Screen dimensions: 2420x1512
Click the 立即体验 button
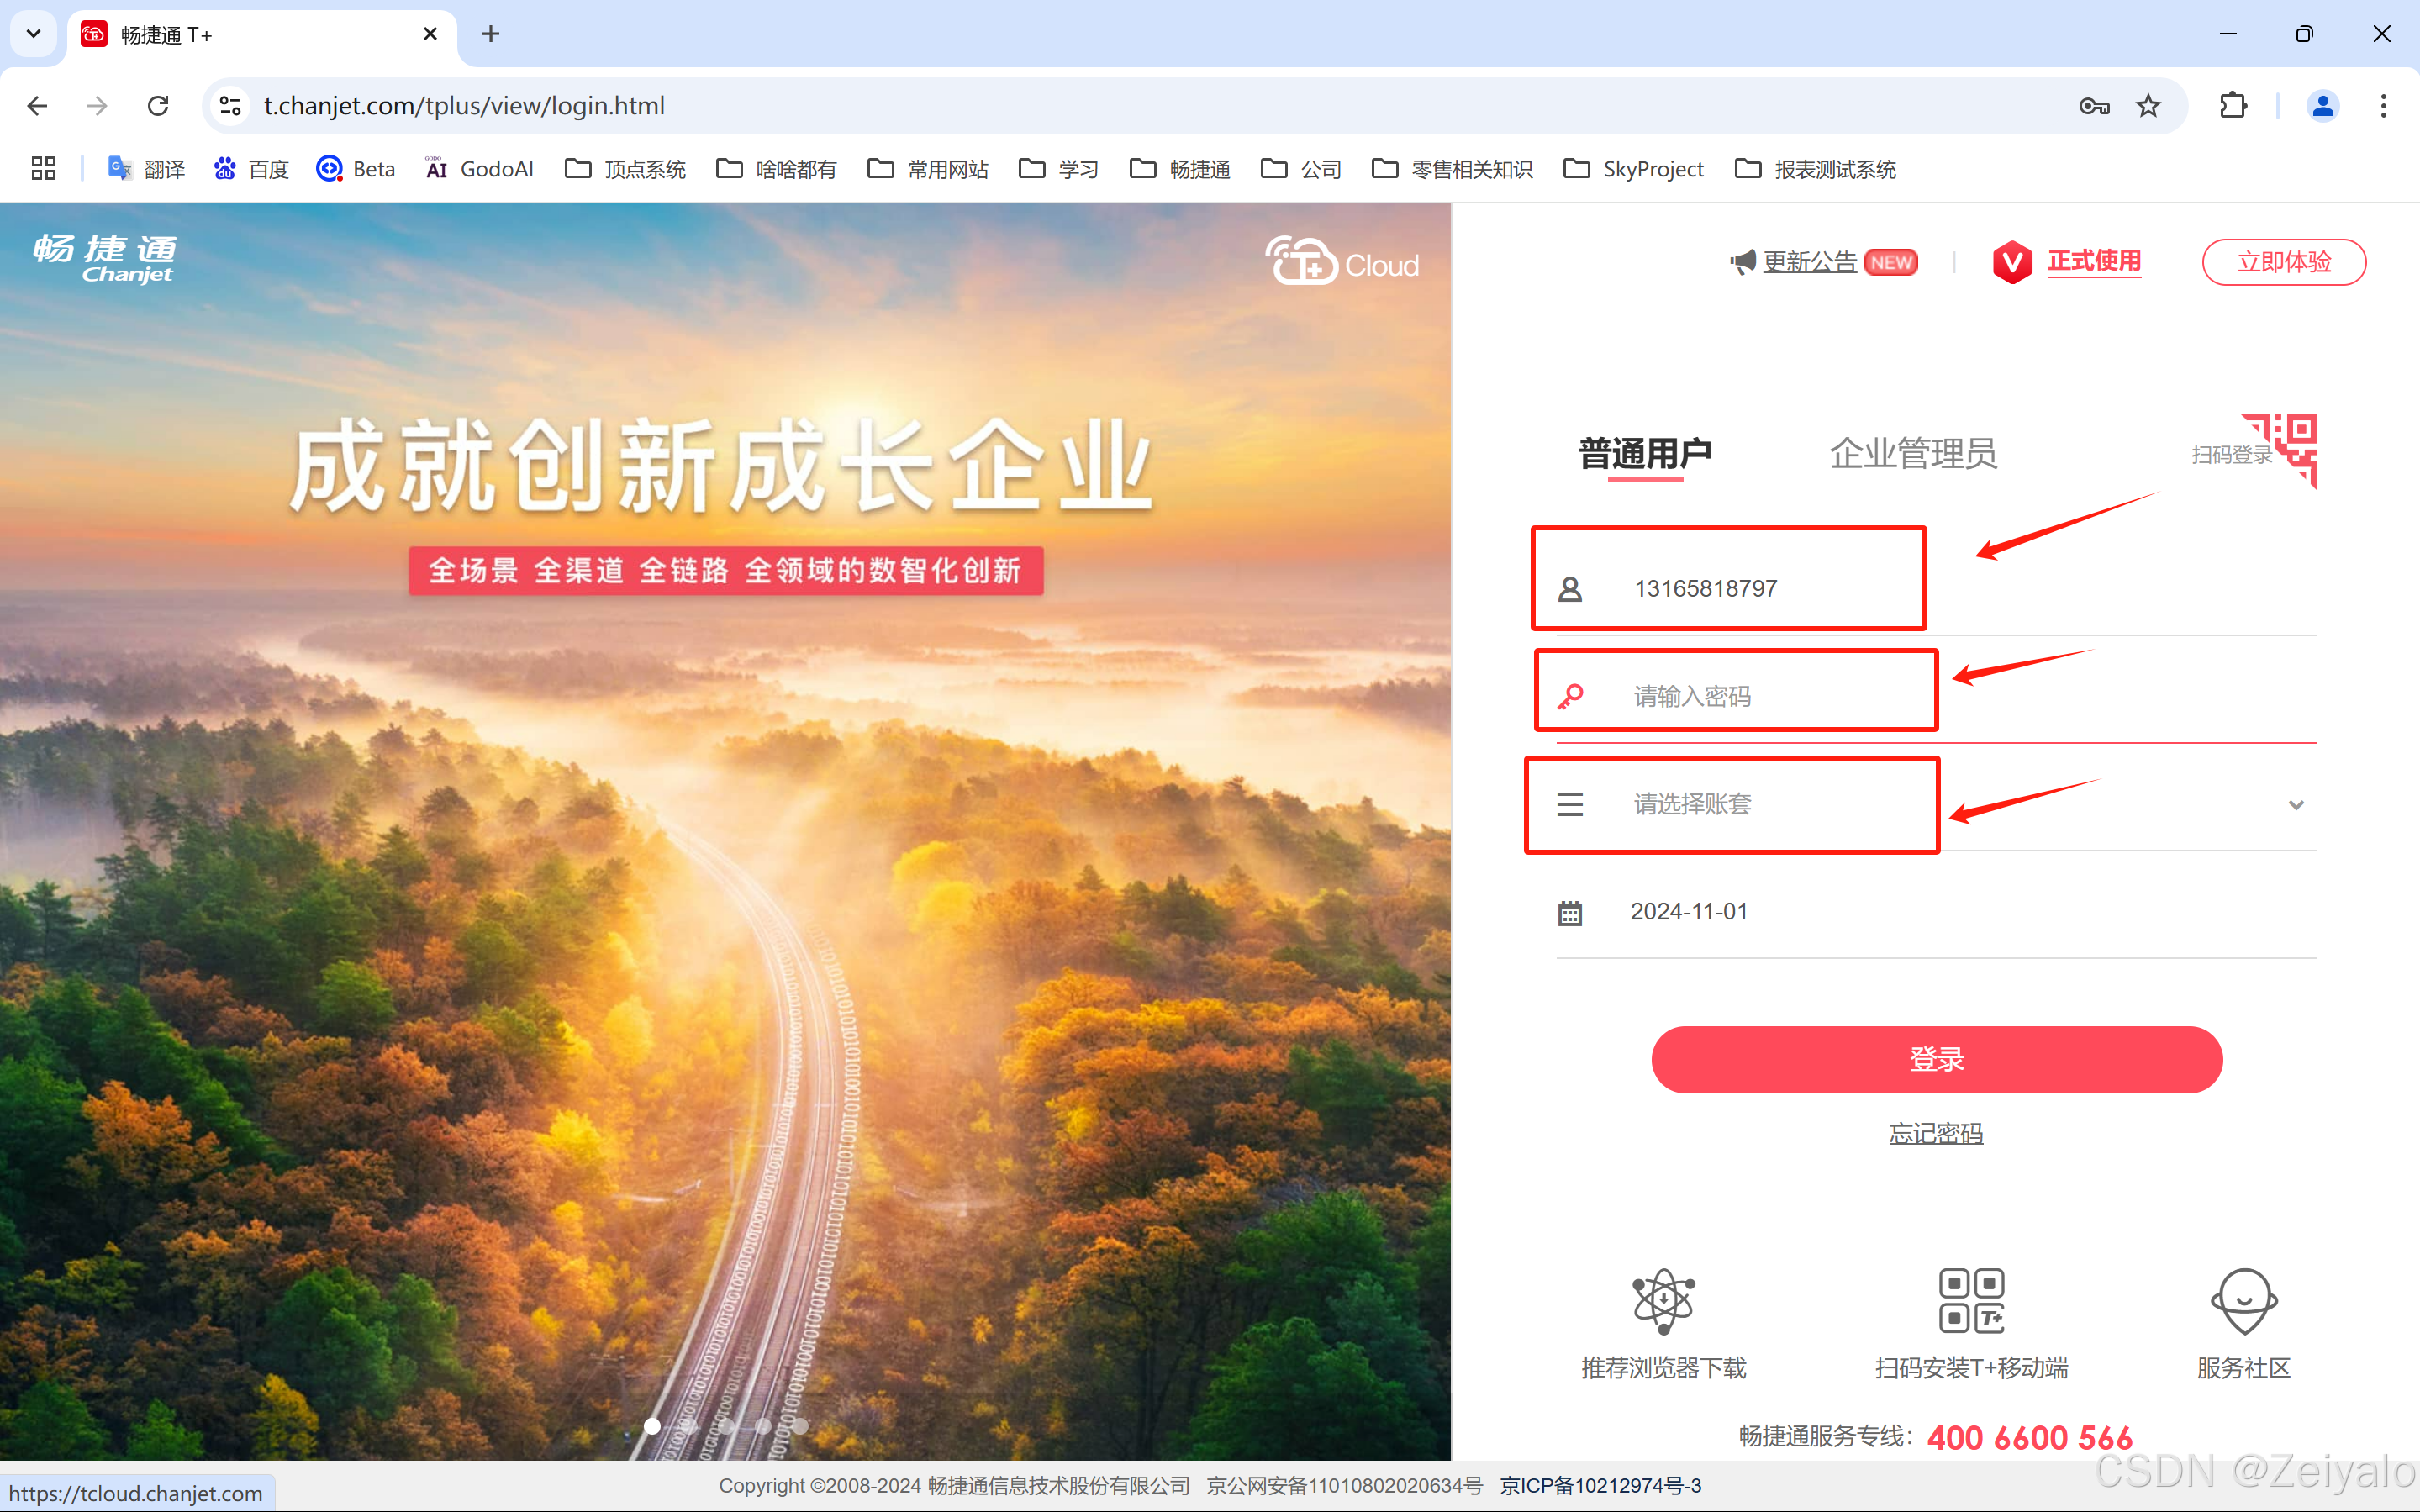pyautogui.click(x=2283, y=262)
